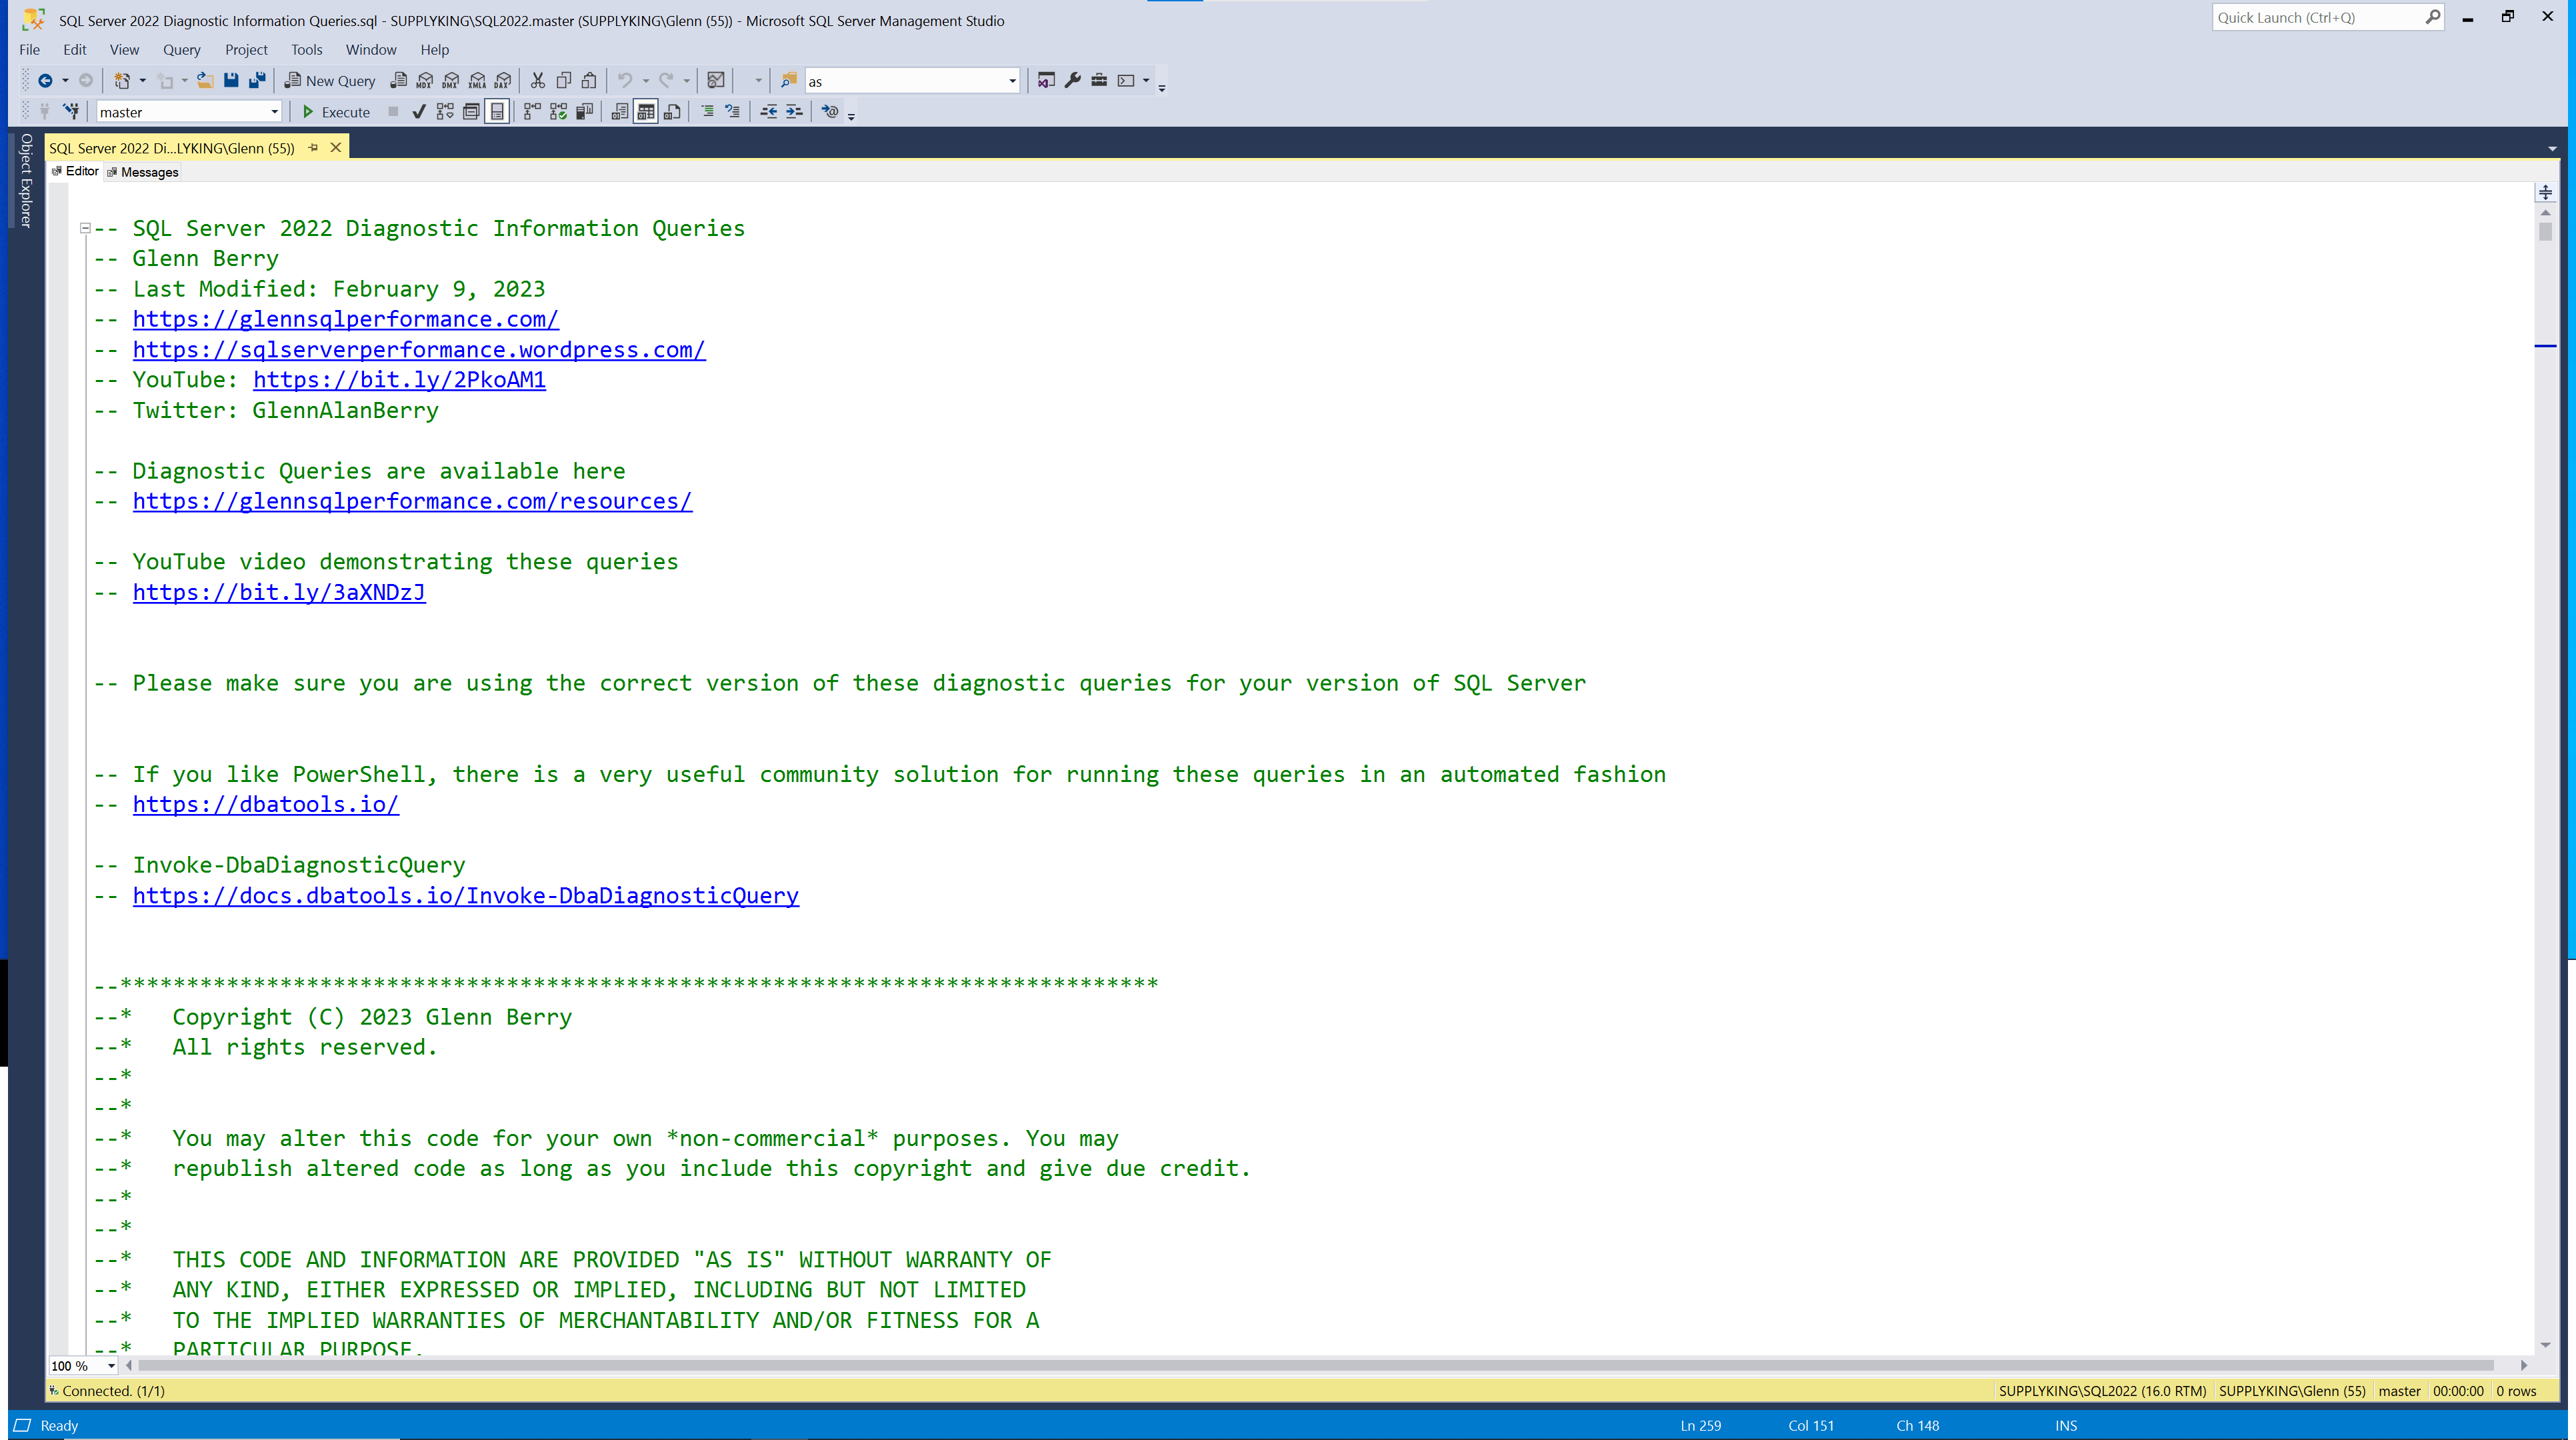Screen dimensions: 2576x1440
Task: Toggle IntelliSense Enabled button
Action: 497,112
